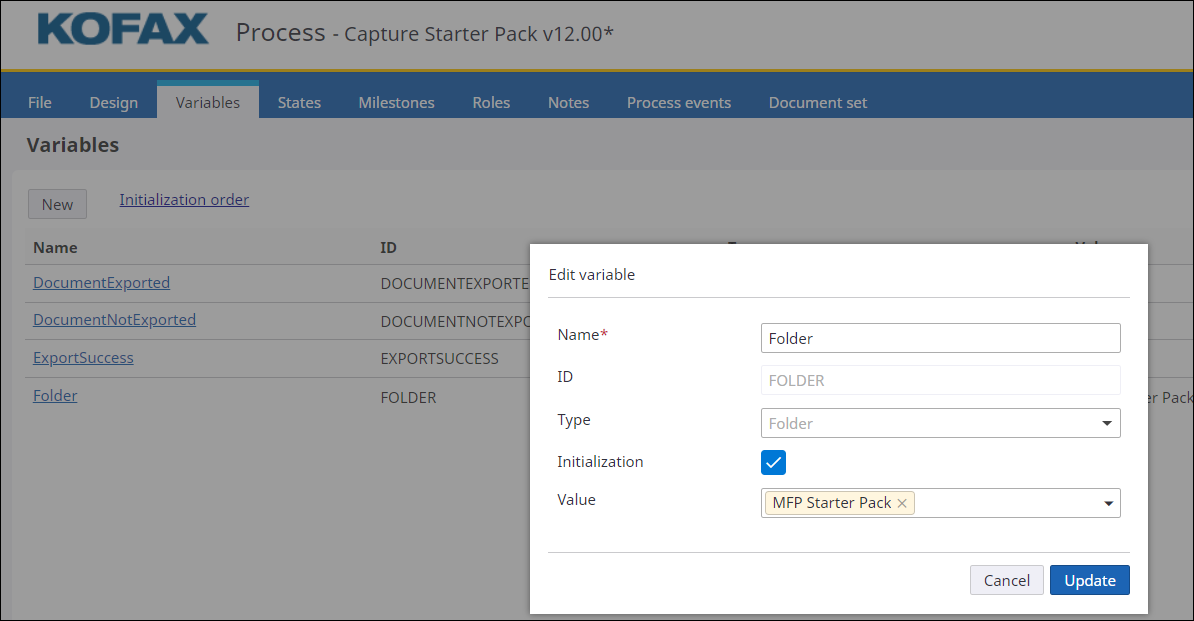View the Process events tab
This screenshot has height=621, width=1194.
(x=678, y=102)
